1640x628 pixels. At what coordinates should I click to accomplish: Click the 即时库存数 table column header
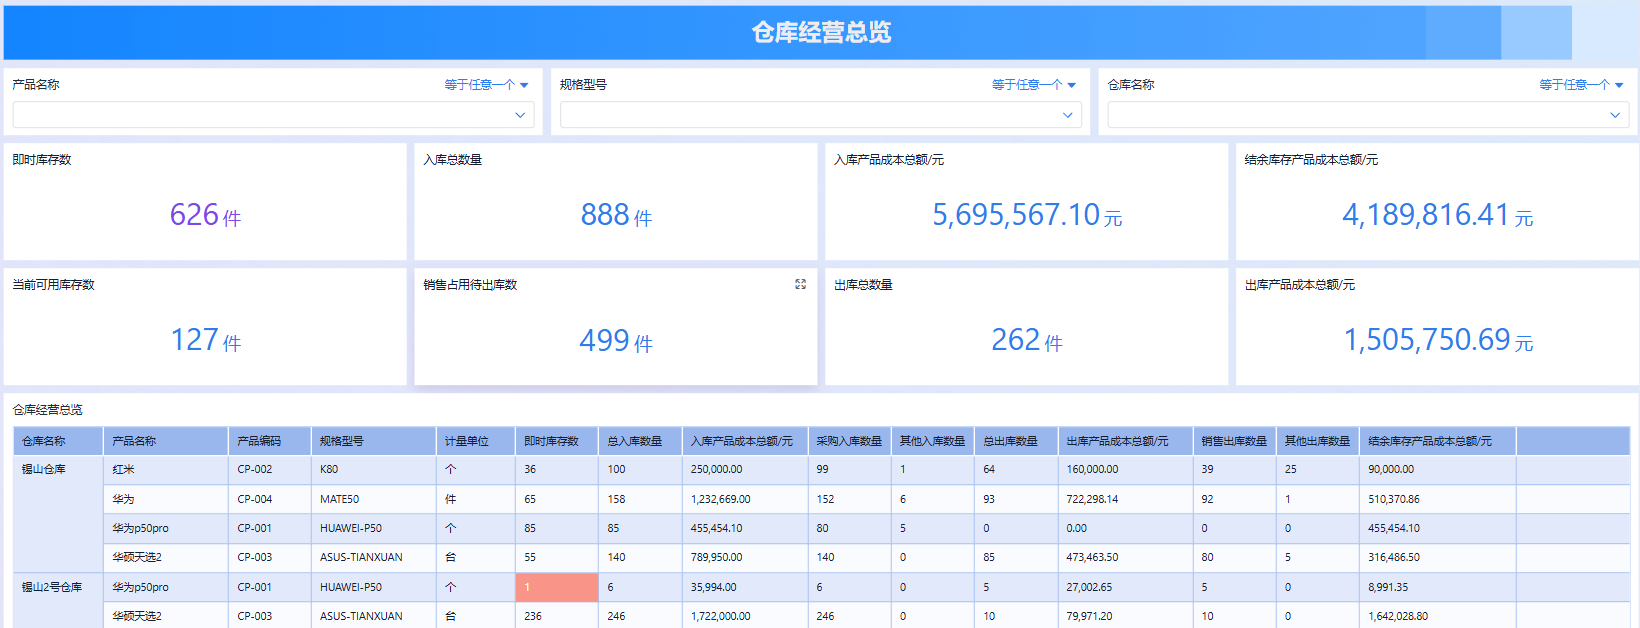point(557,441)
